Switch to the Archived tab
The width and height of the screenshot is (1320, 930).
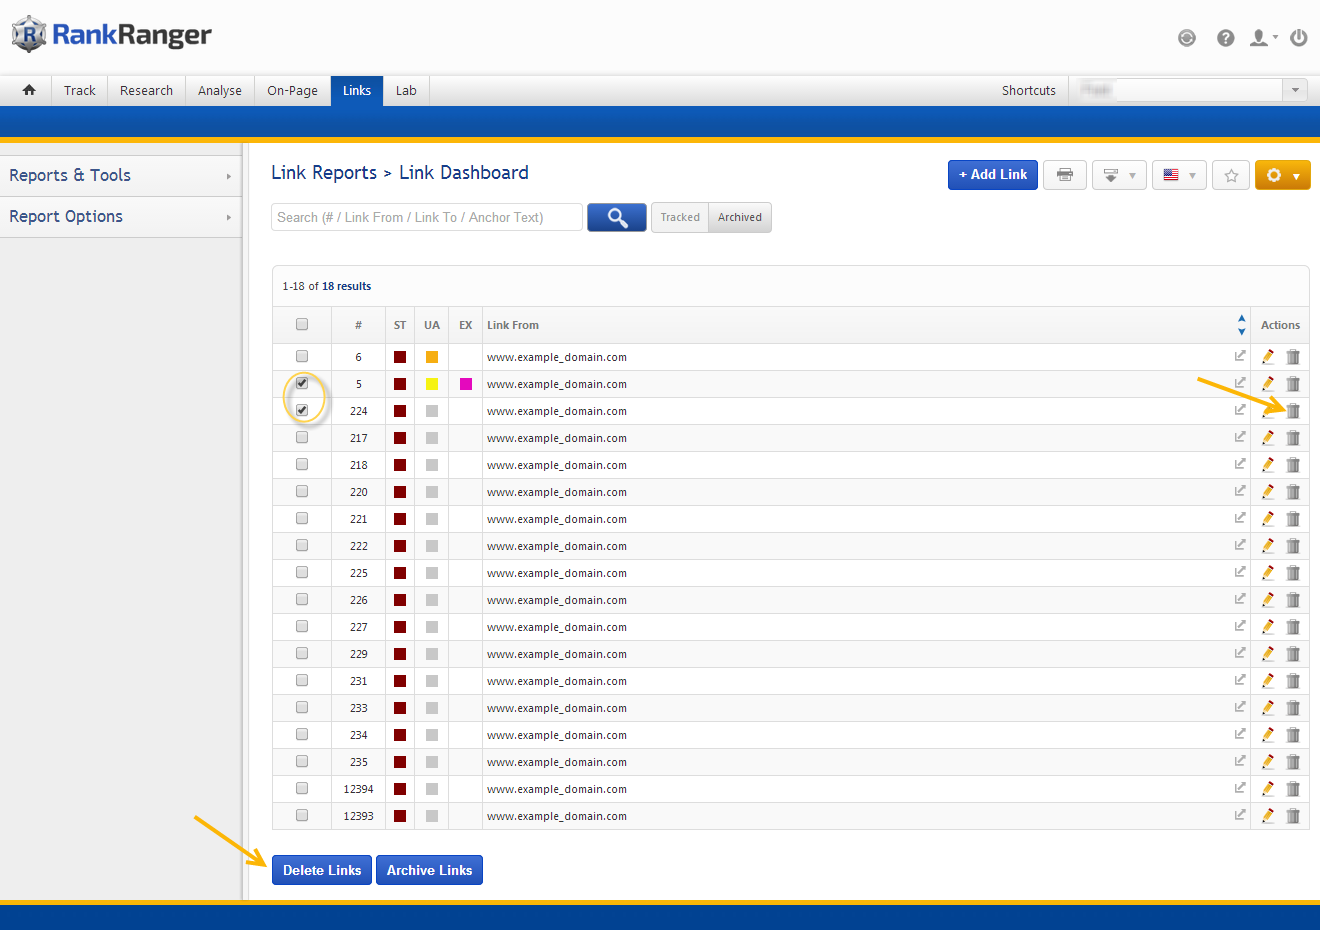[739, 217]
